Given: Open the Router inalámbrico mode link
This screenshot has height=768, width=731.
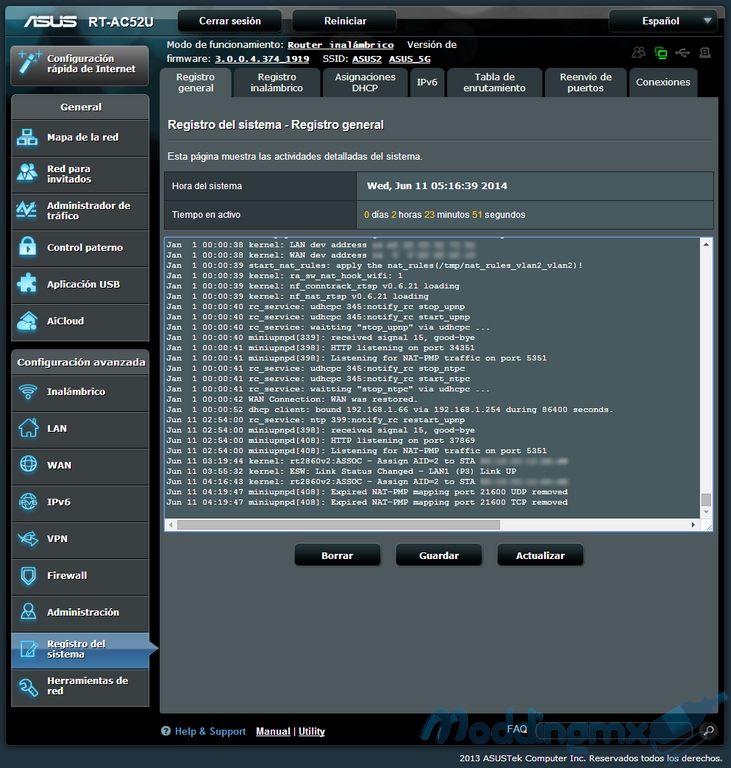Looking at the screenshot, I should click(x=341, y=45).
